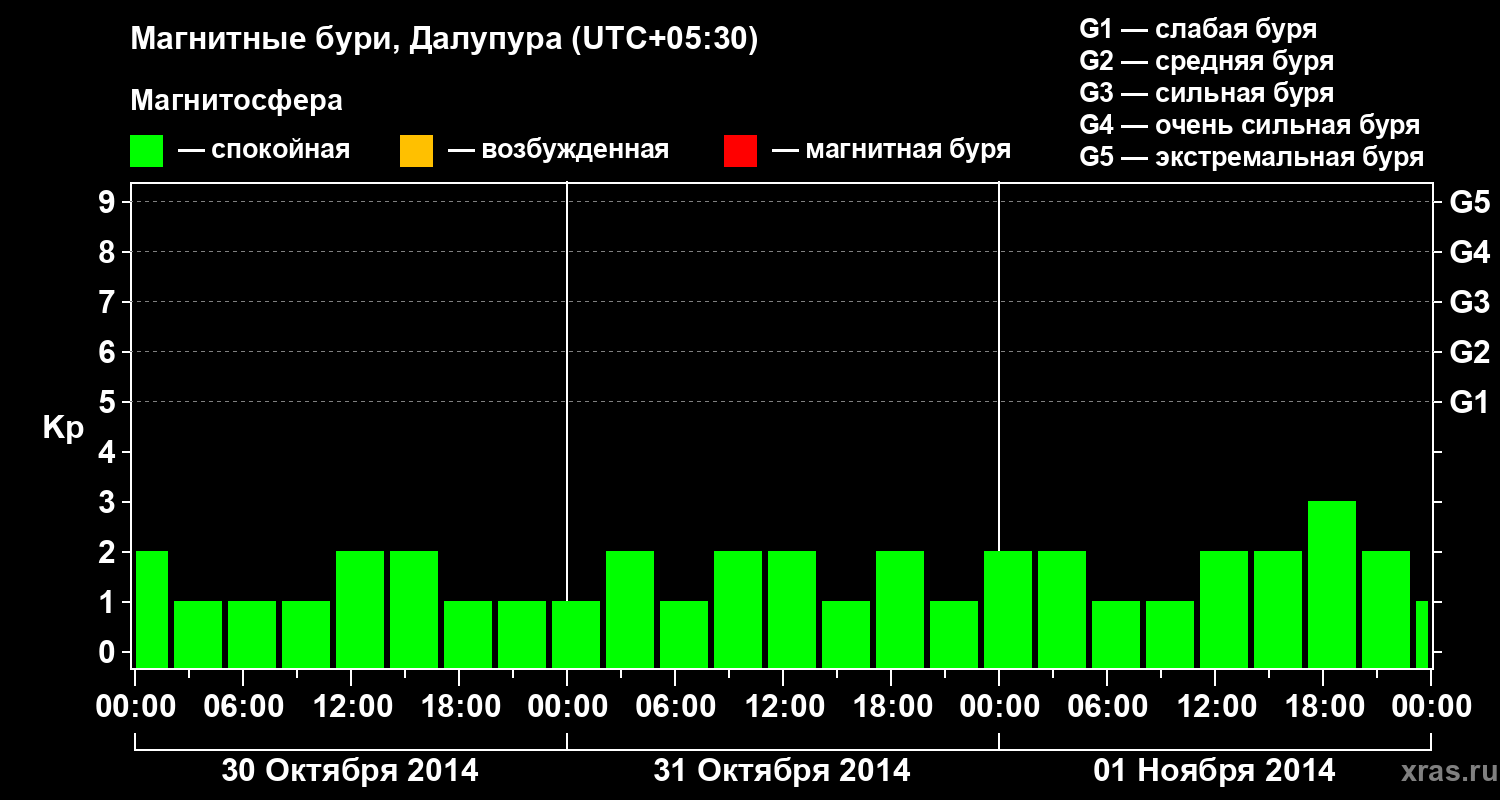Click the bar above 18:00 on 31 October
Viewport: 1500px width, 800px height.
tap(900, 609)
